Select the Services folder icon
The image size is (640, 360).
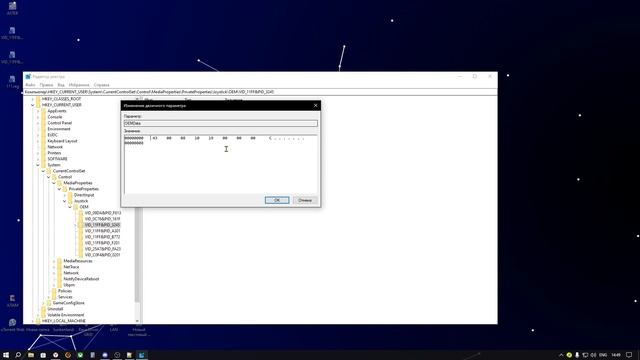54,297
